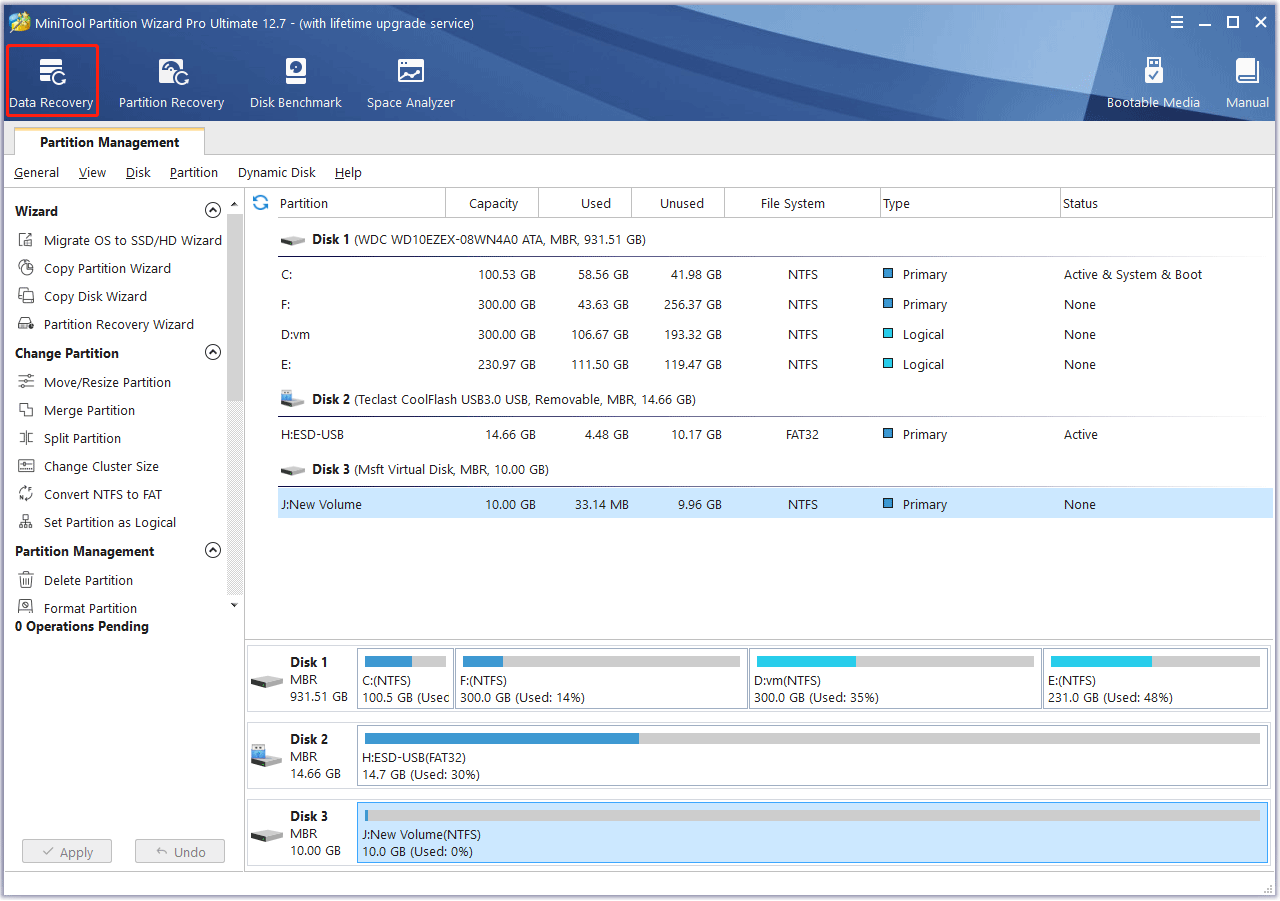Select the J:New Volume partition row
Viewport: 1280px width, 901px height.
click(x=776, y=504)
